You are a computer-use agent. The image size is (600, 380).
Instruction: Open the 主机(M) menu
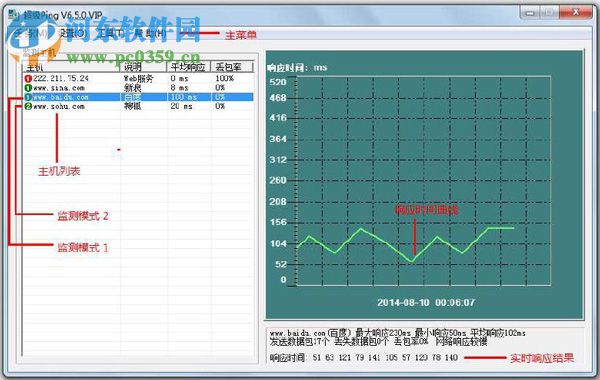[31, 34]
